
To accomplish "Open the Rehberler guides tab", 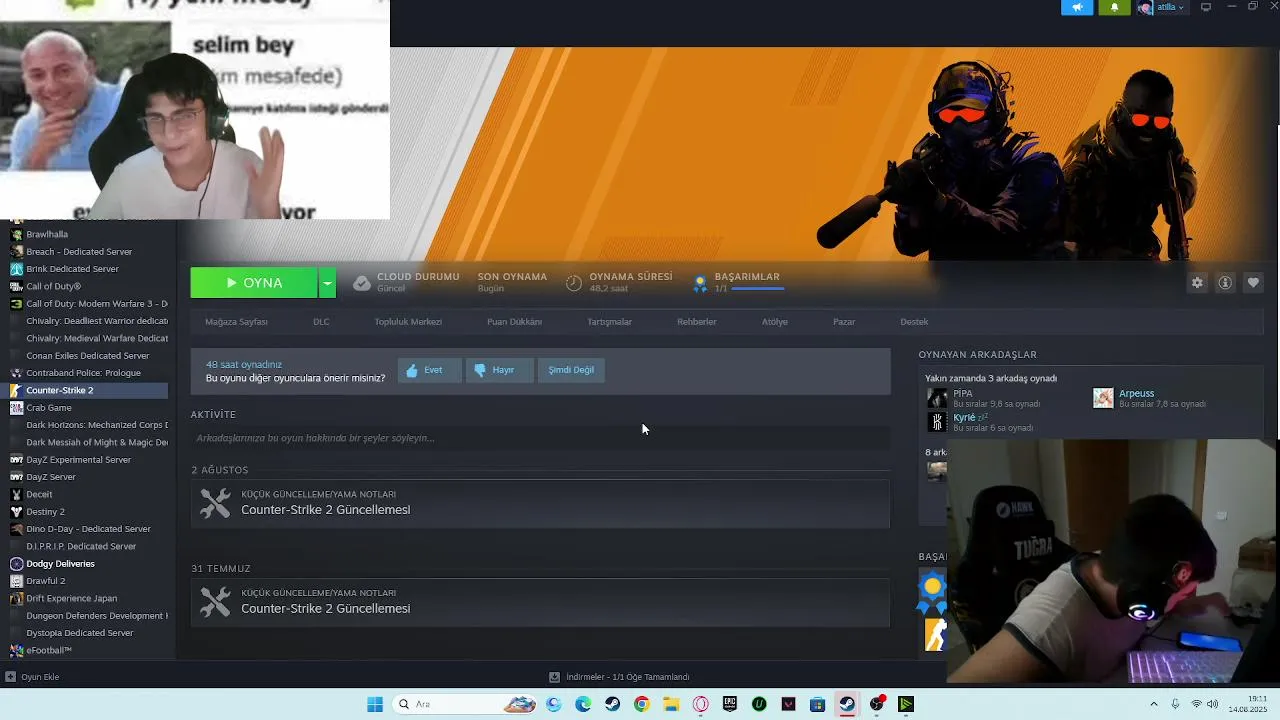I will click(x=697, y=322).
